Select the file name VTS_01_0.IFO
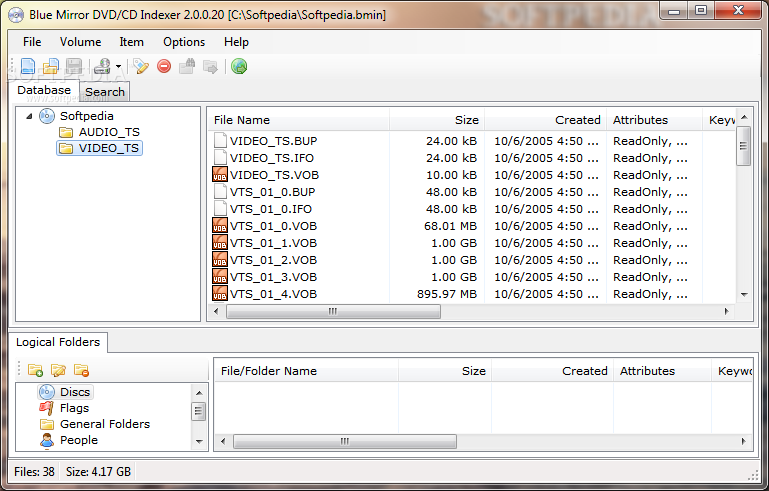This screenshot has width=769, height=491. tap(271, 209)
